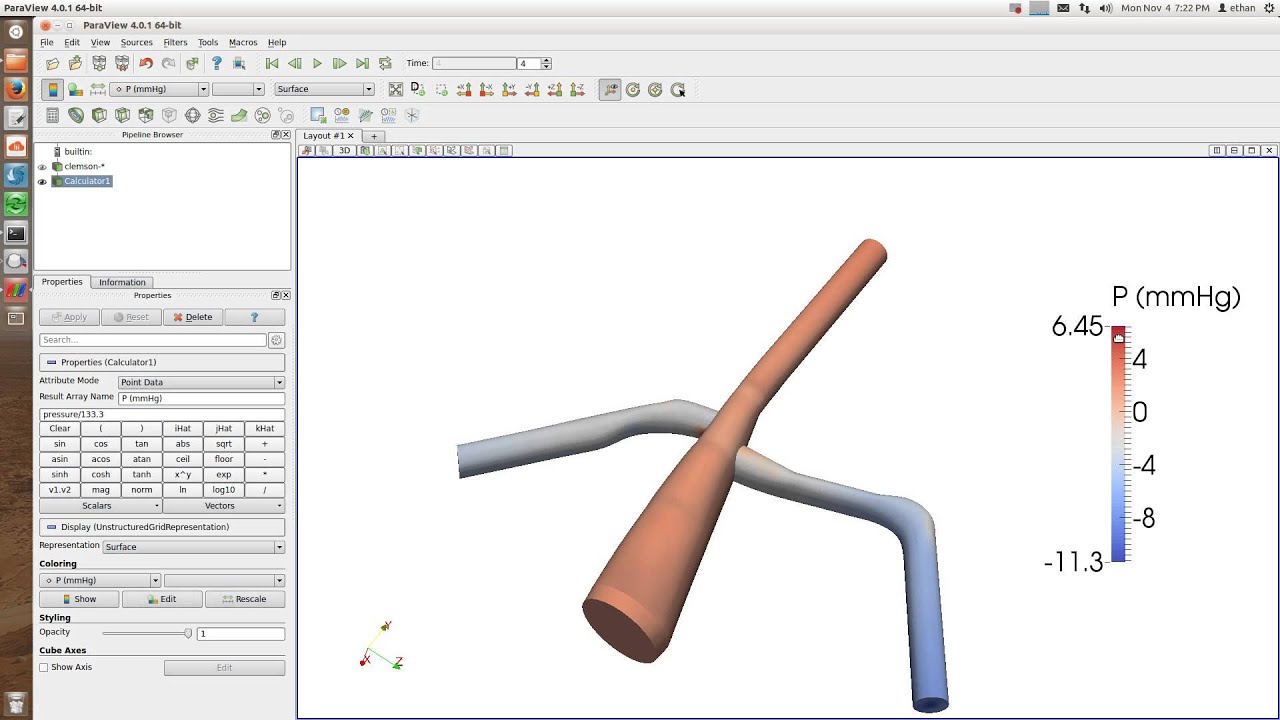The width and height of the screenshot is (1280, 720).
Task: Enable the Show Axis checkbox
Action: click(x=43, y=667)
